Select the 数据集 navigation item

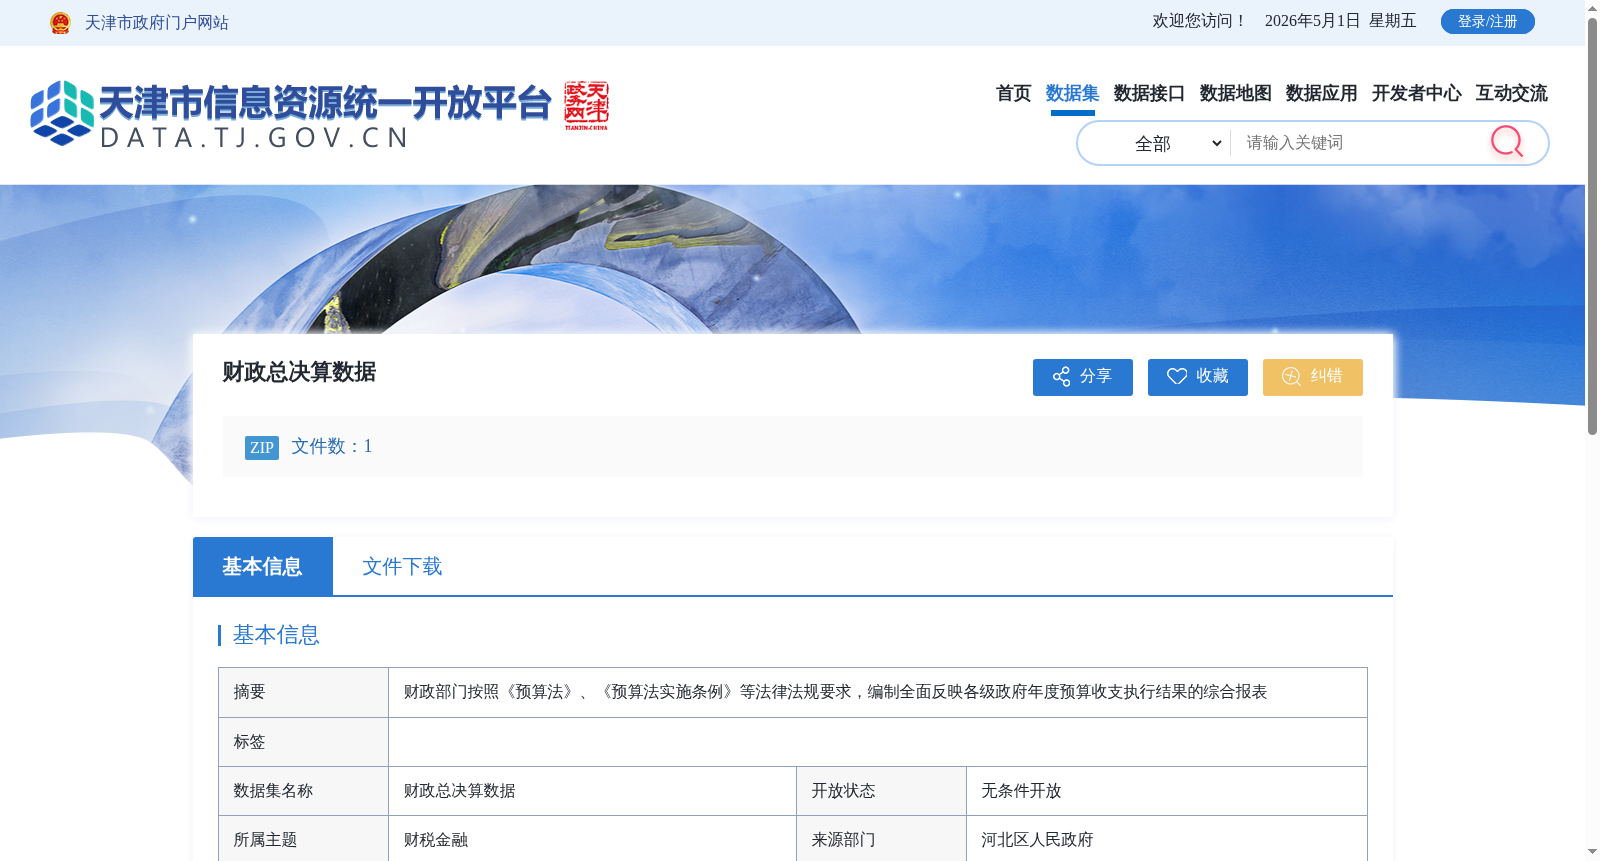(x=1072, y=93)
